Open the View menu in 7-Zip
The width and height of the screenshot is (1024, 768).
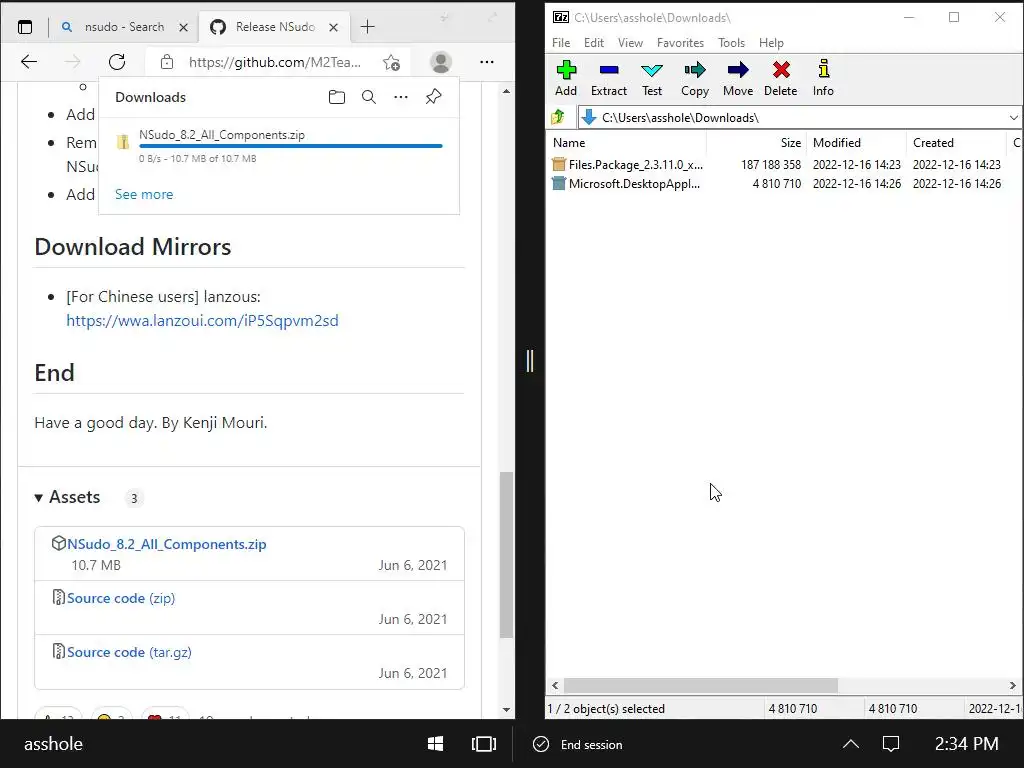tap(630, 42)
